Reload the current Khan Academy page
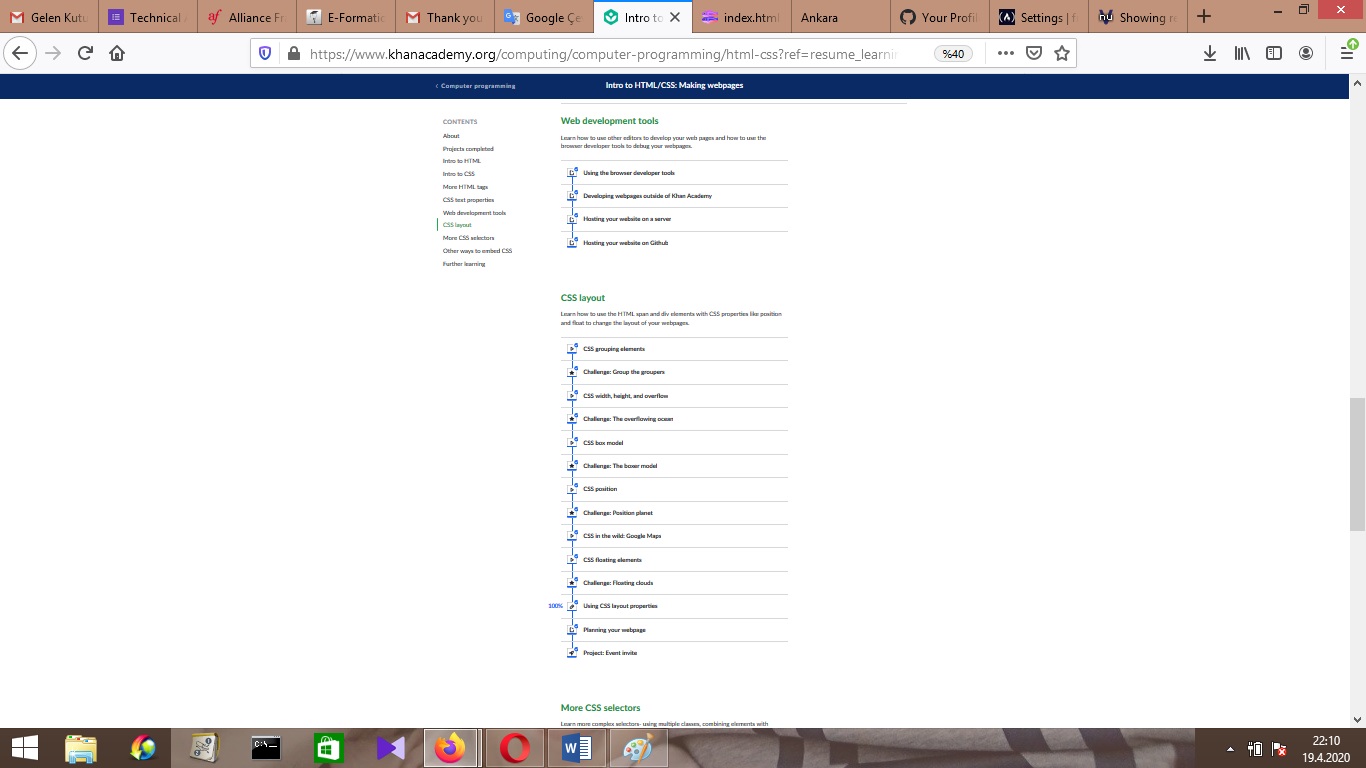 tap(85, 53)
